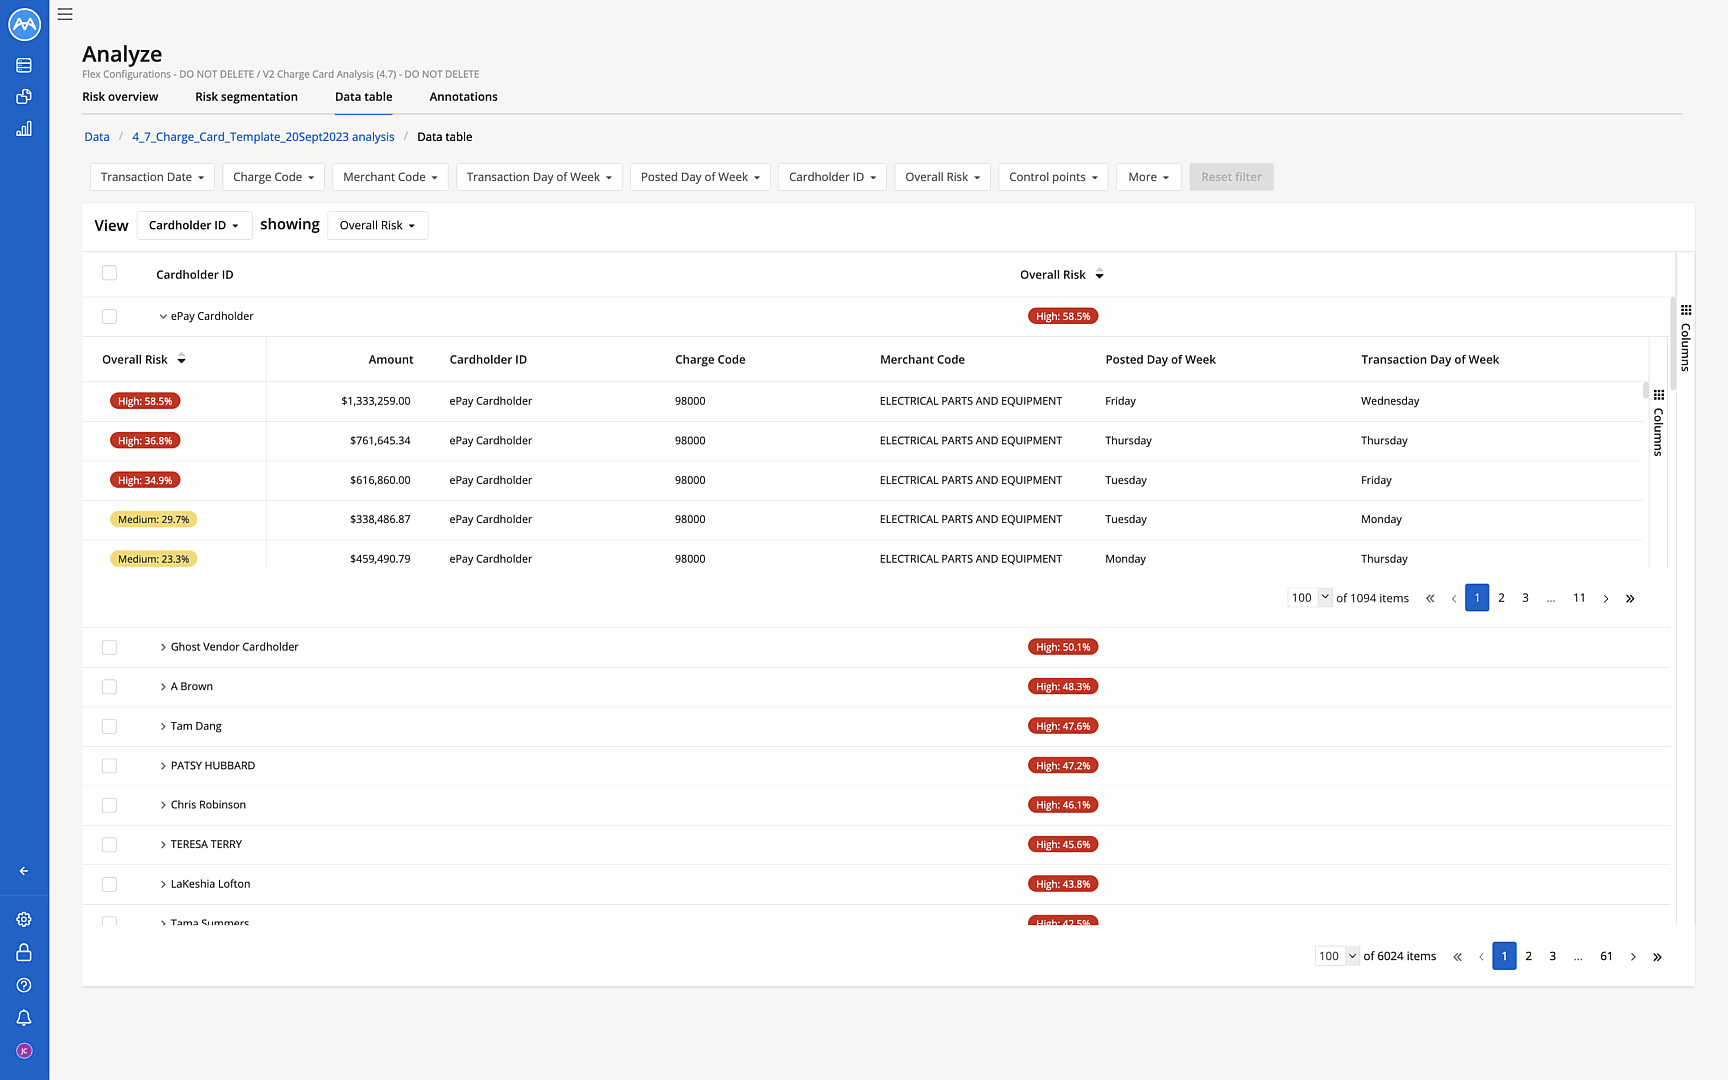This screenshot has width=1728, height=1080.
Task: Open notifications bell icon
Action: [x=24, y=1018]
